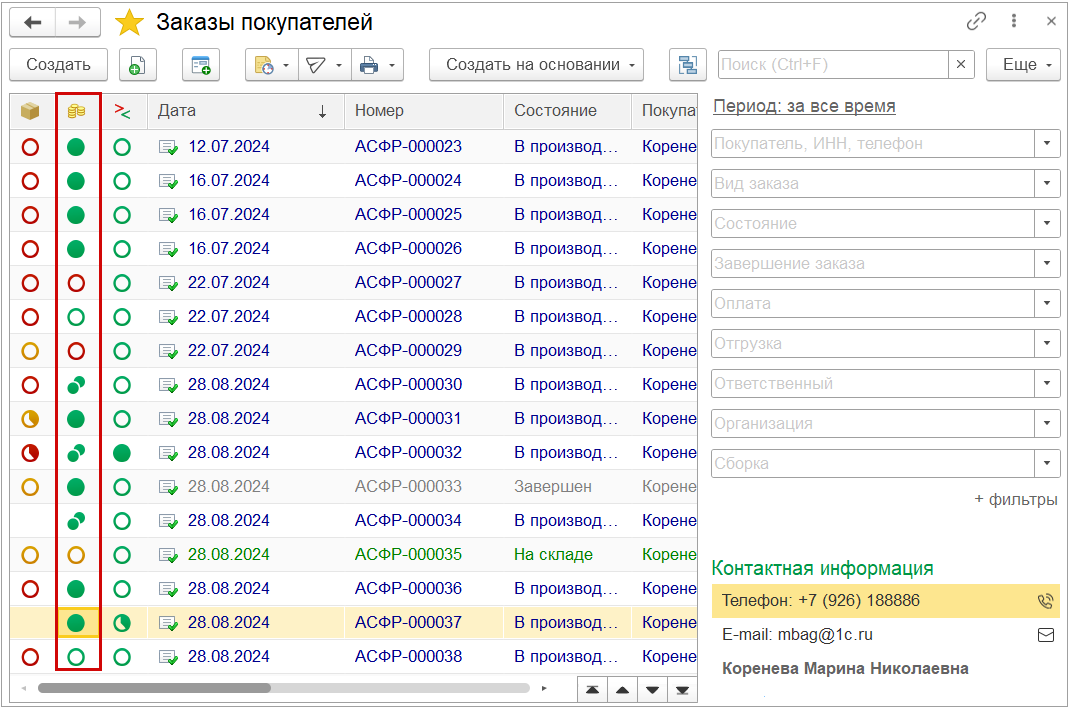Click the phone call icon
The height and width of the screenshot is (709, 1073).
[1045, 601]
